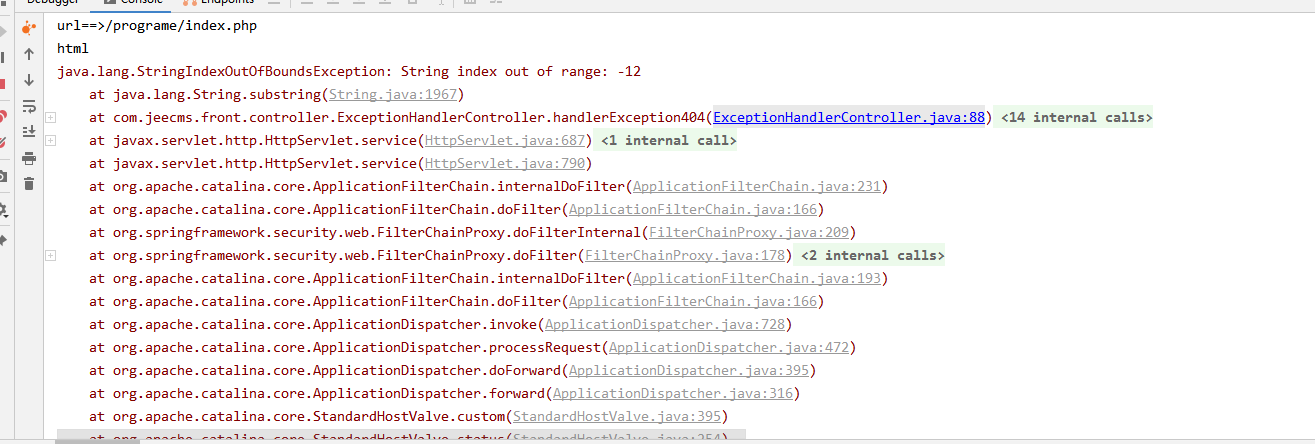
Task: Open FilterChainProxy.java:209 link
Action: (749, 233)
